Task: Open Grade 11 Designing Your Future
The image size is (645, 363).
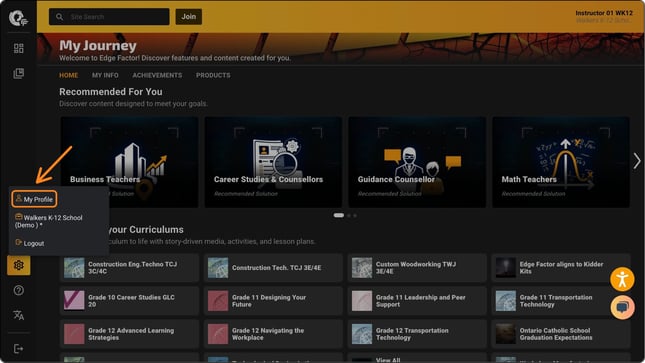Action: (273, 301)
